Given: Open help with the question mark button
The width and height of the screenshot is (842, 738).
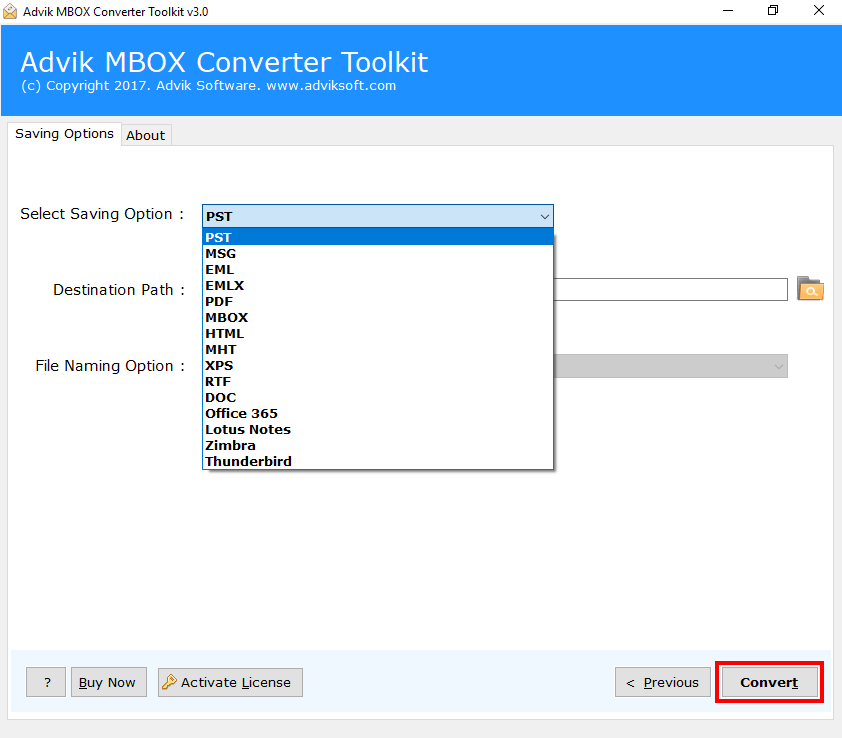Looking at the screenshot, I should coord(46,682).
